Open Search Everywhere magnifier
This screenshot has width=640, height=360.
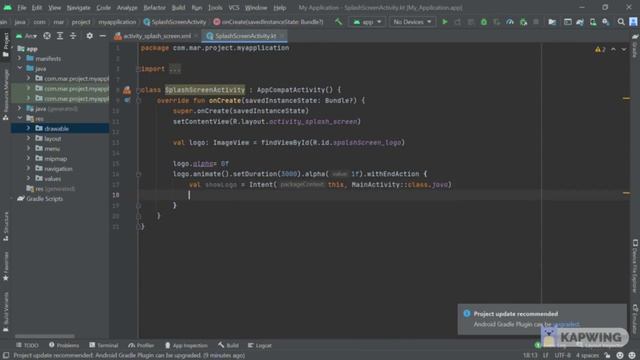coord(621,22)
